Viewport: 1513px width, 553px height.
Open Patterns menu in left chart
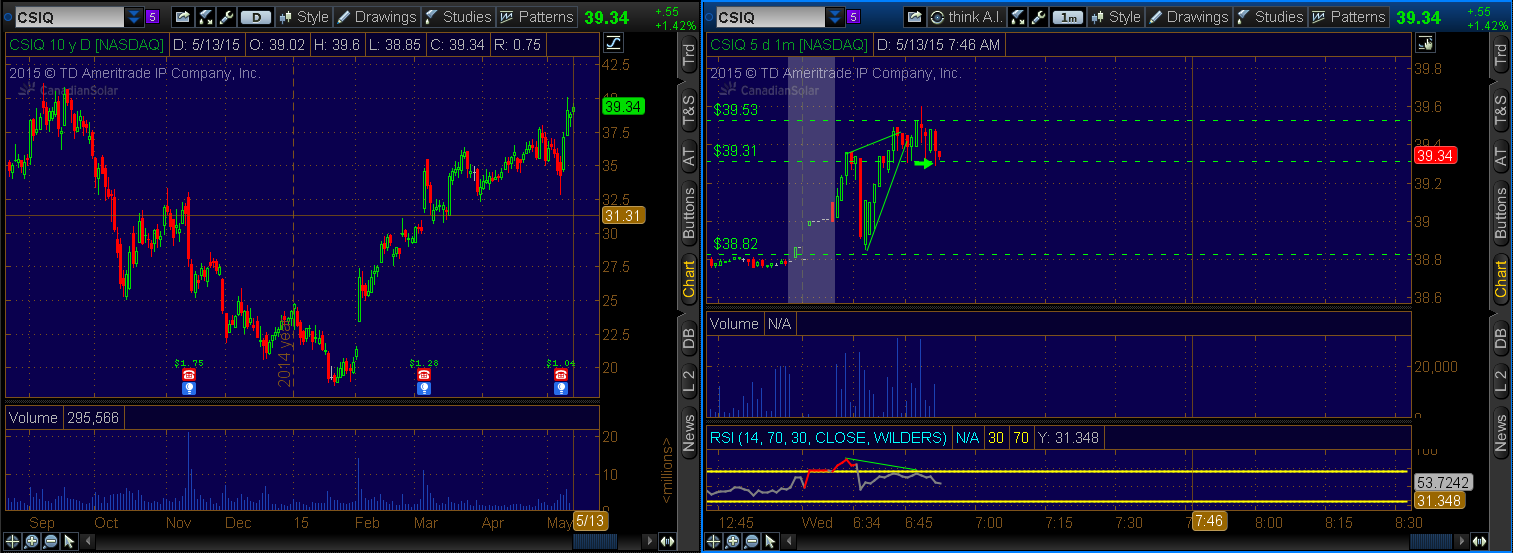(x=537, y=17)
